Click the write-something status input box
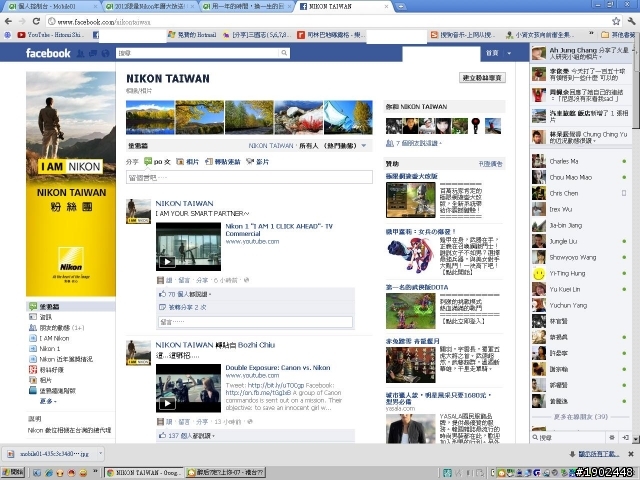Viewport: 640px width, 480px height. (249, 178)
